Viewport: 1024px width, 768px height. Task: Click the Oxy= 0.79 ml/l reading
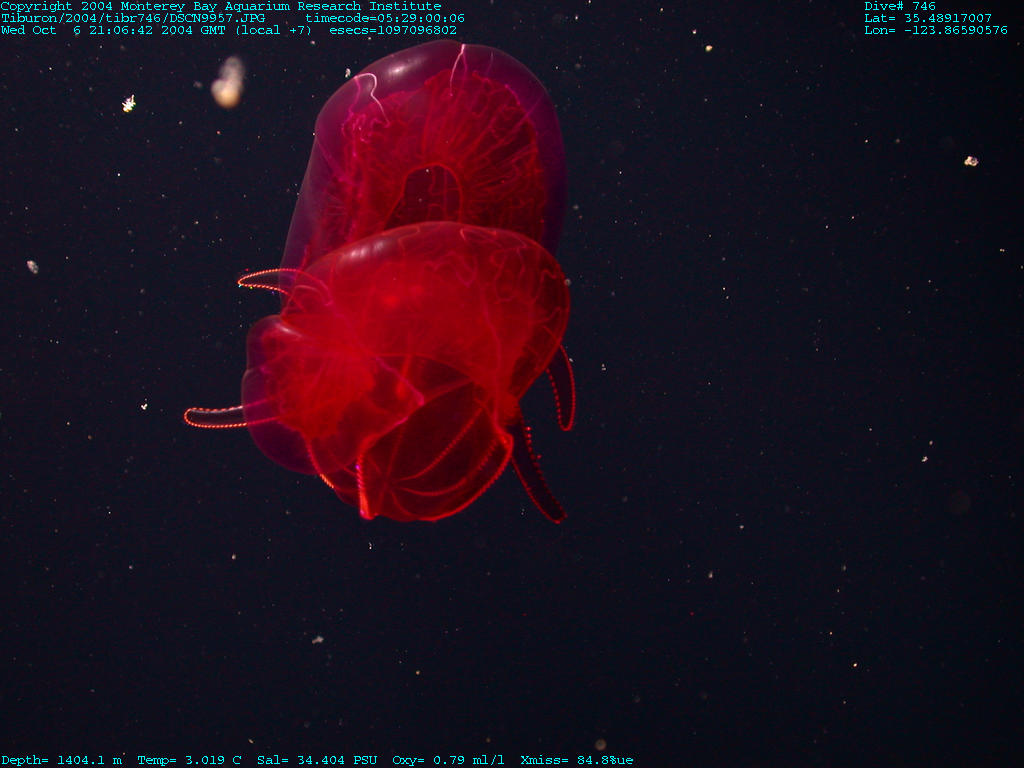click(x=448, y=760)
